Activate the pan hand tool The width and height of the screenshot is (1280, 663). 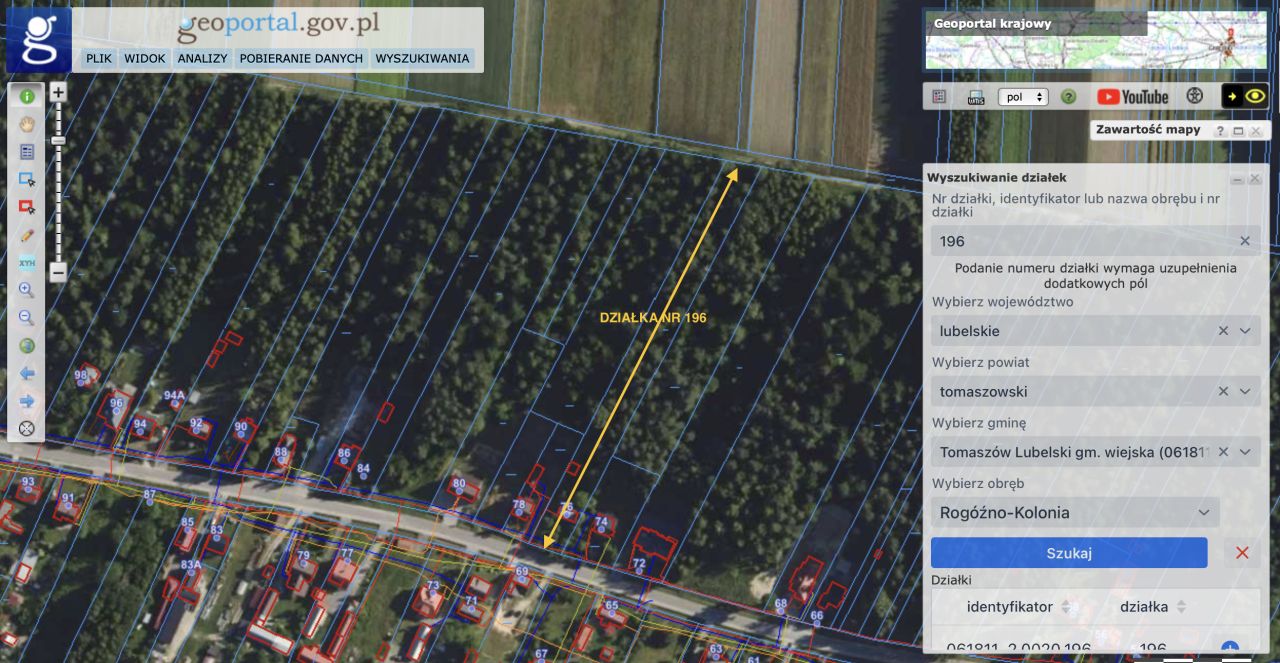coord(27,124)
